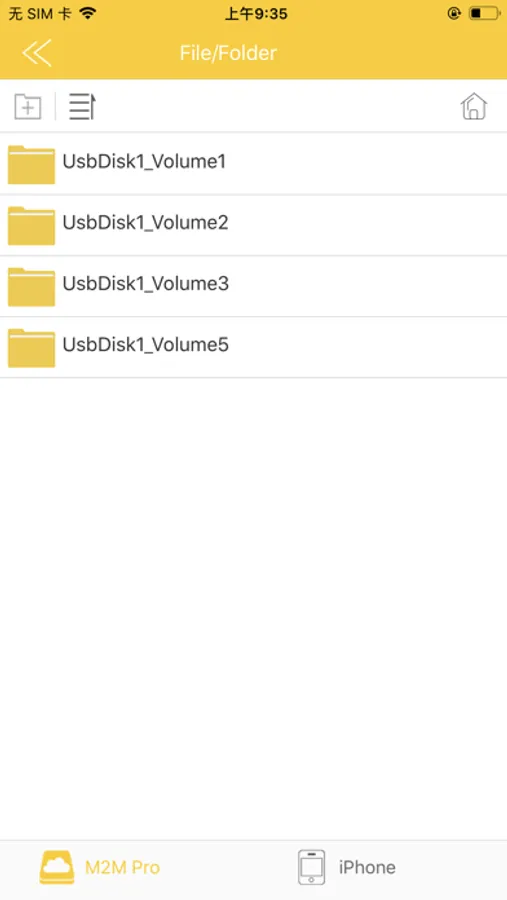Tap the double-chevron back icon
Image resolution: width=507 pixels, height=900 pixels.
click(x=37, y=53)
